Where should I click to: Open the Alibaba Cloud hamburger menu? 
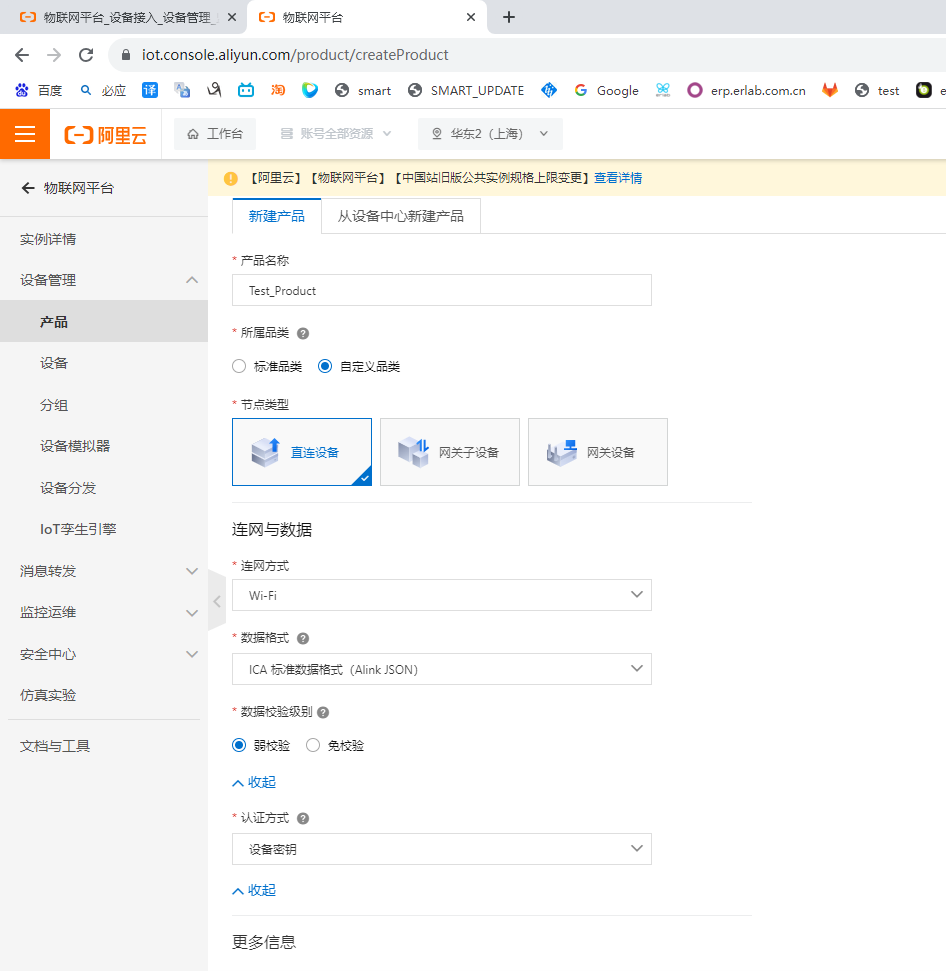pyautogui.click(x=25, y=134)
